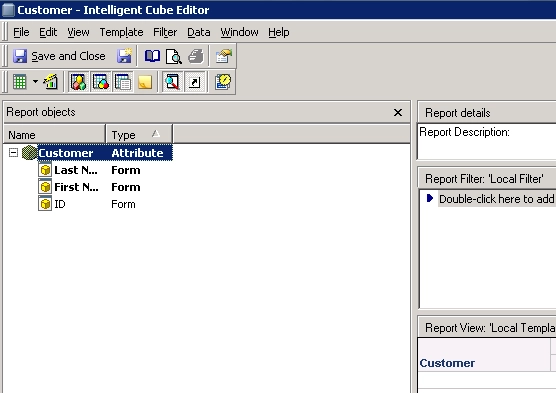Open the Template menu
The width and height of the screenshot is (556, 393).
click(121, 32)
